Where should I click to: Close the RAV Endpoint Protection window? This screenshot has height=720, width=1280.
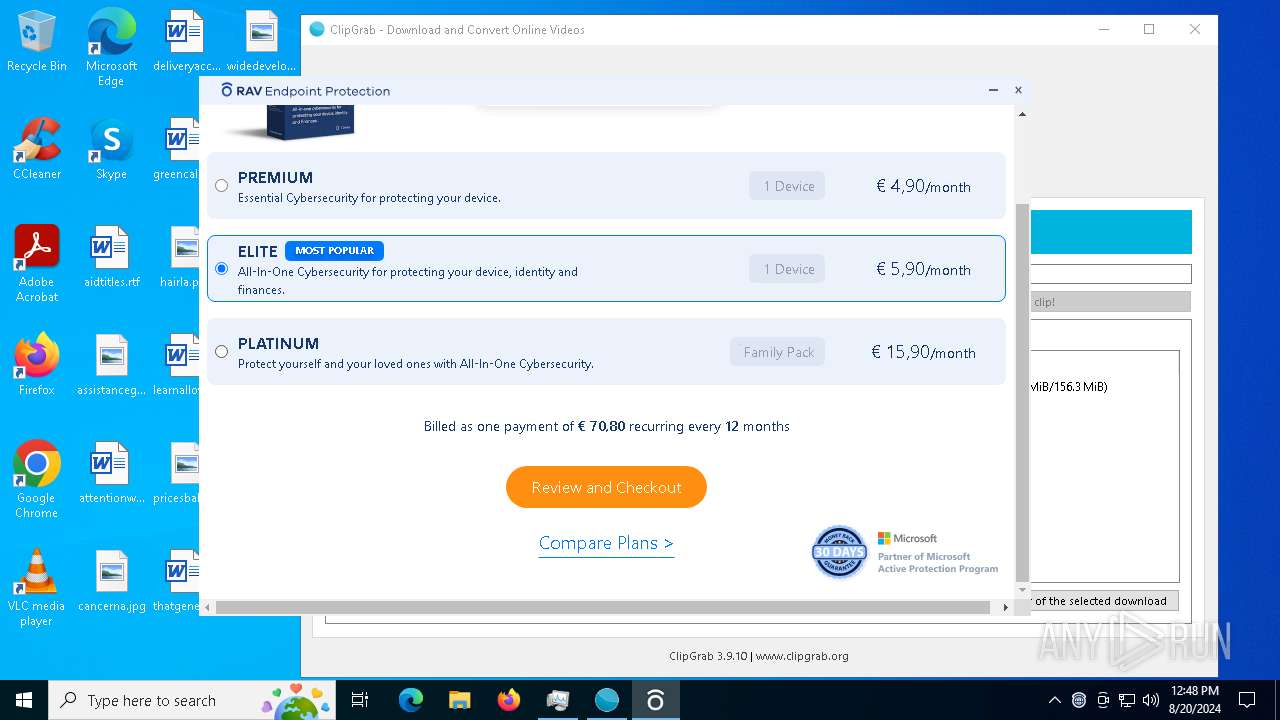[x=1018, y=90]
